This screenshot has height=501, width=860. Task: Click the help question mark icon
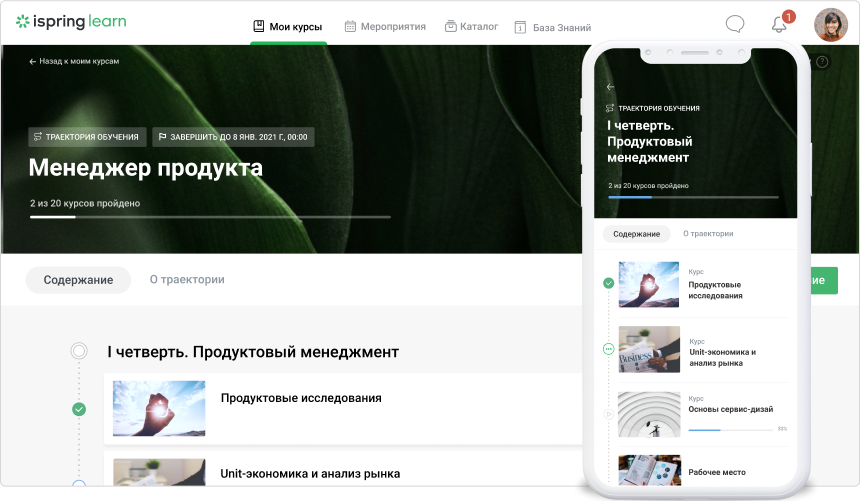[822, 62]
